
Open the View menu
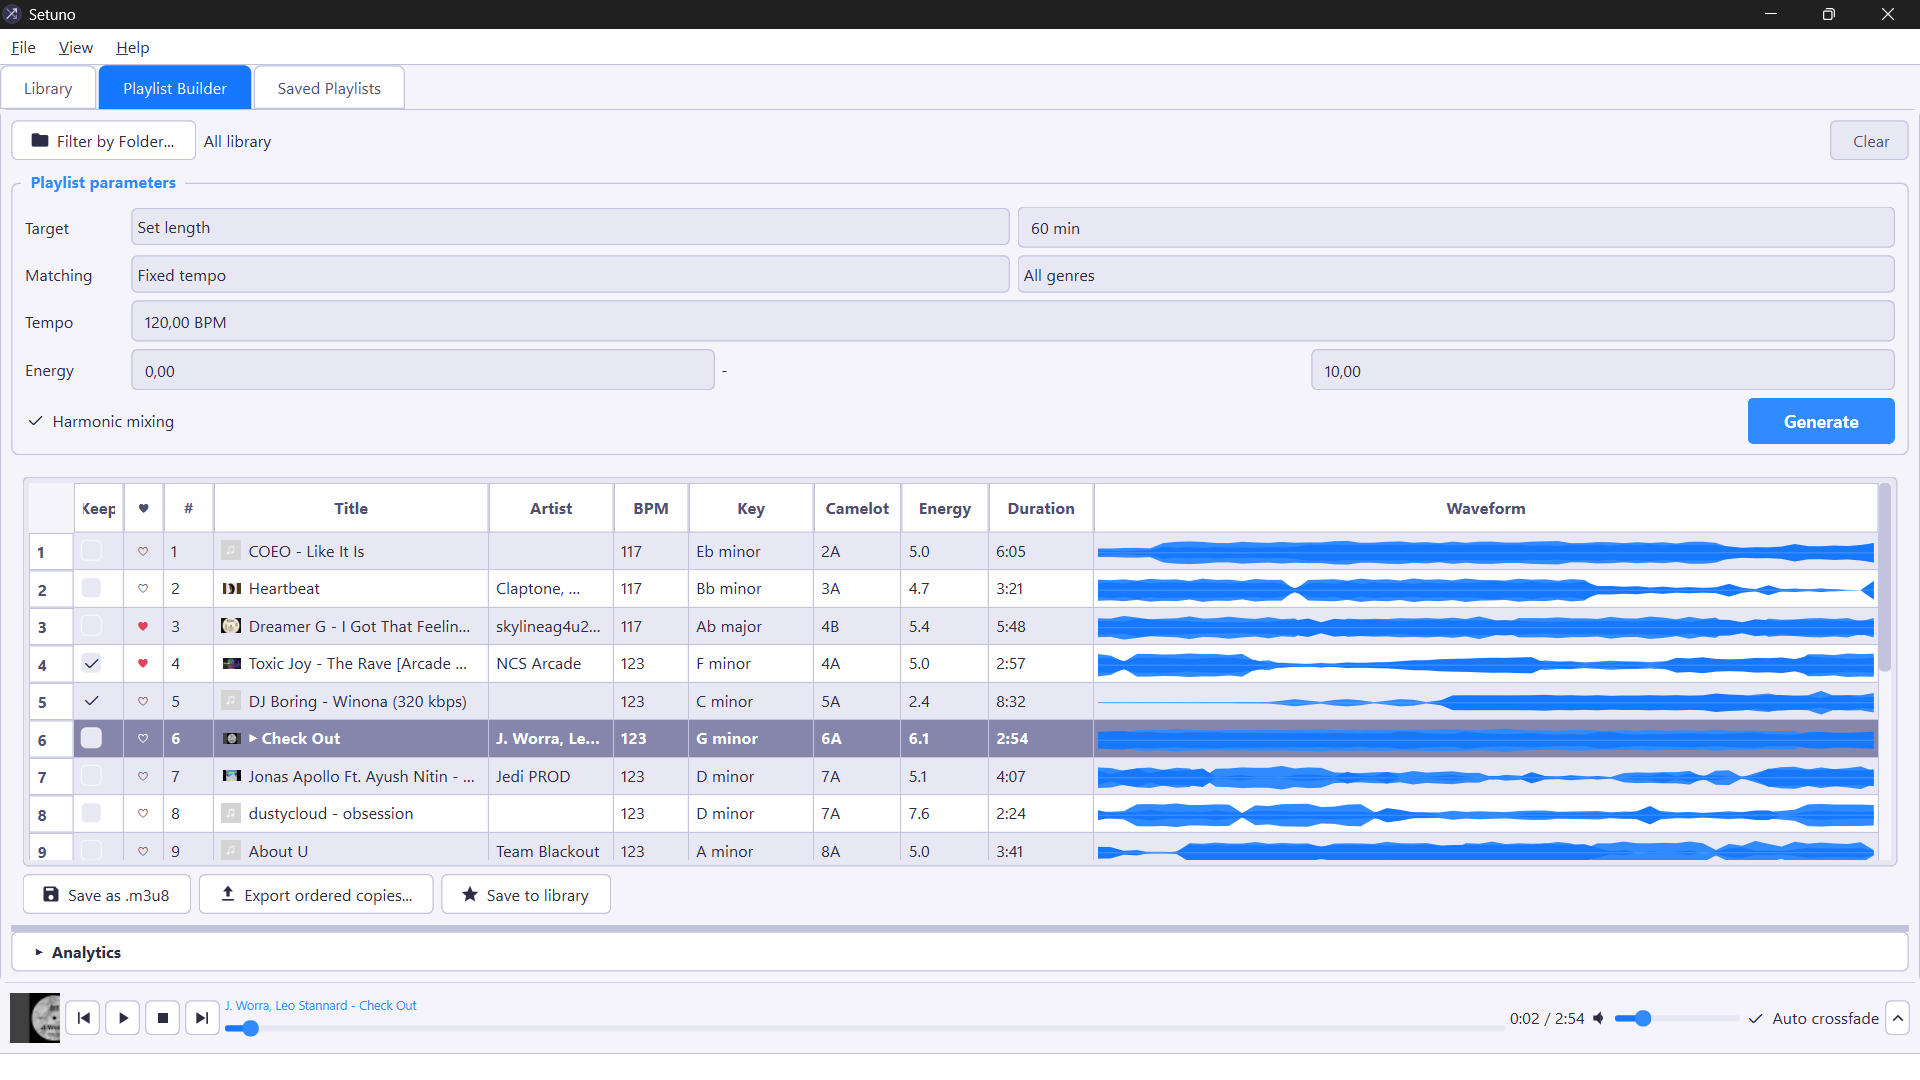[x=76, y=47]
